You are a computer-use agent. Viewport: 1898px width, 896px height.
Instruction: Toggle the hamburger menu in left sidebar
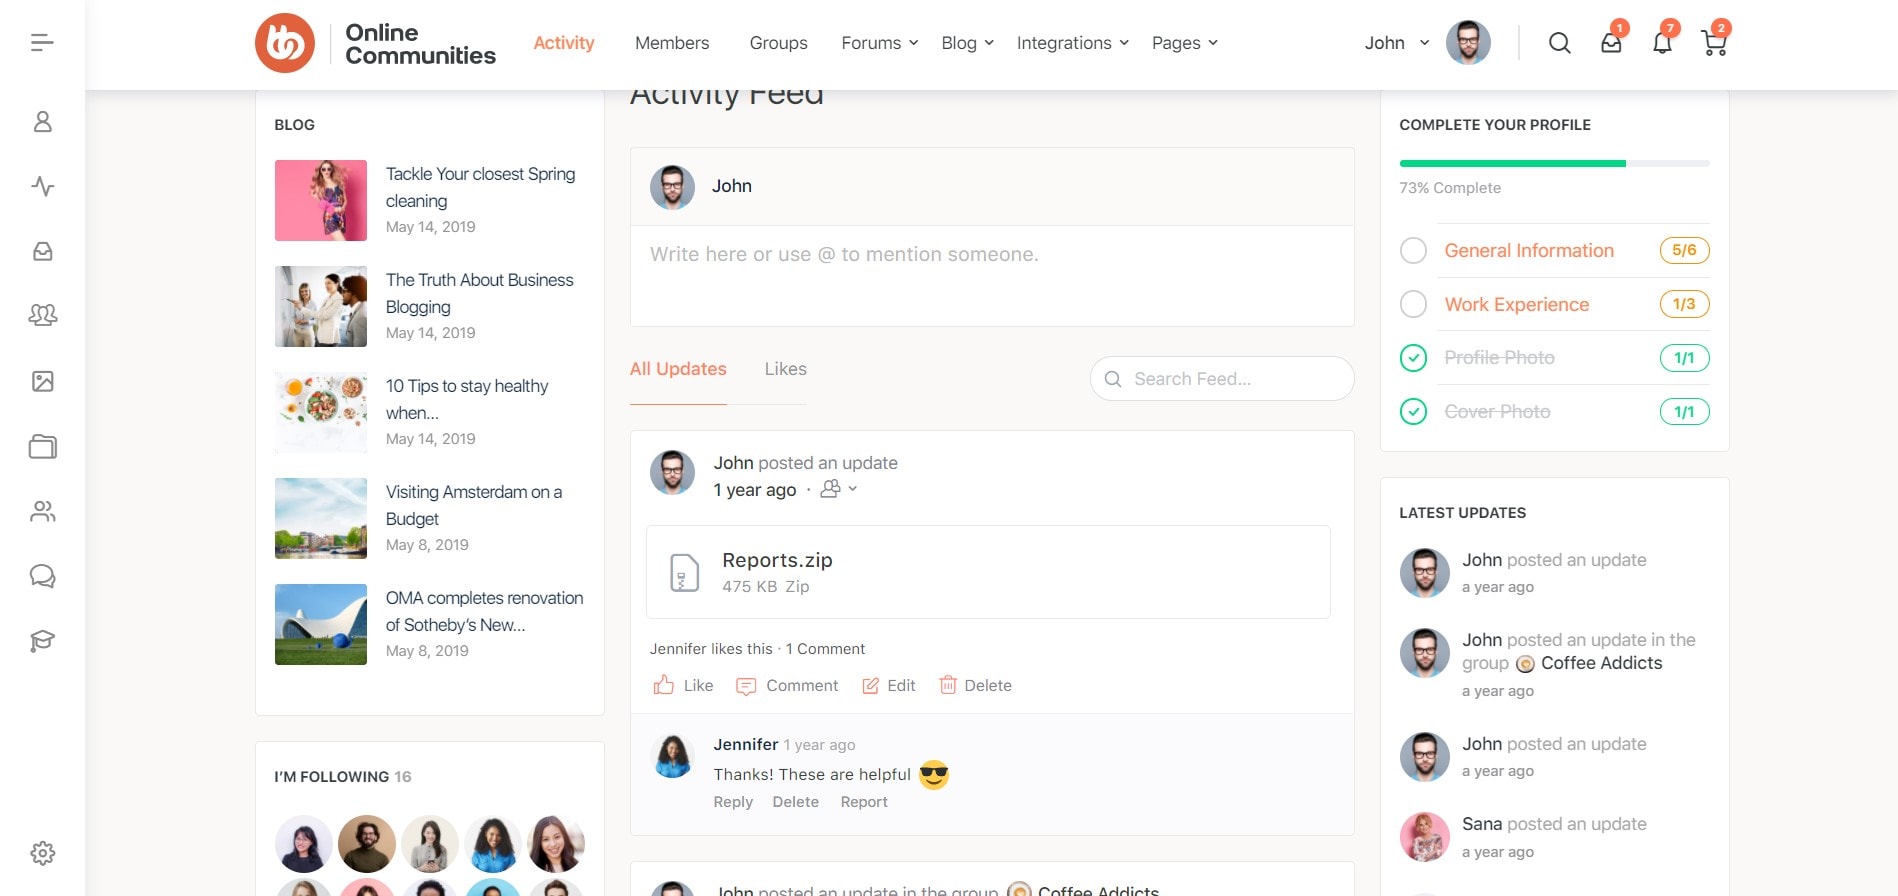point(42,42)
